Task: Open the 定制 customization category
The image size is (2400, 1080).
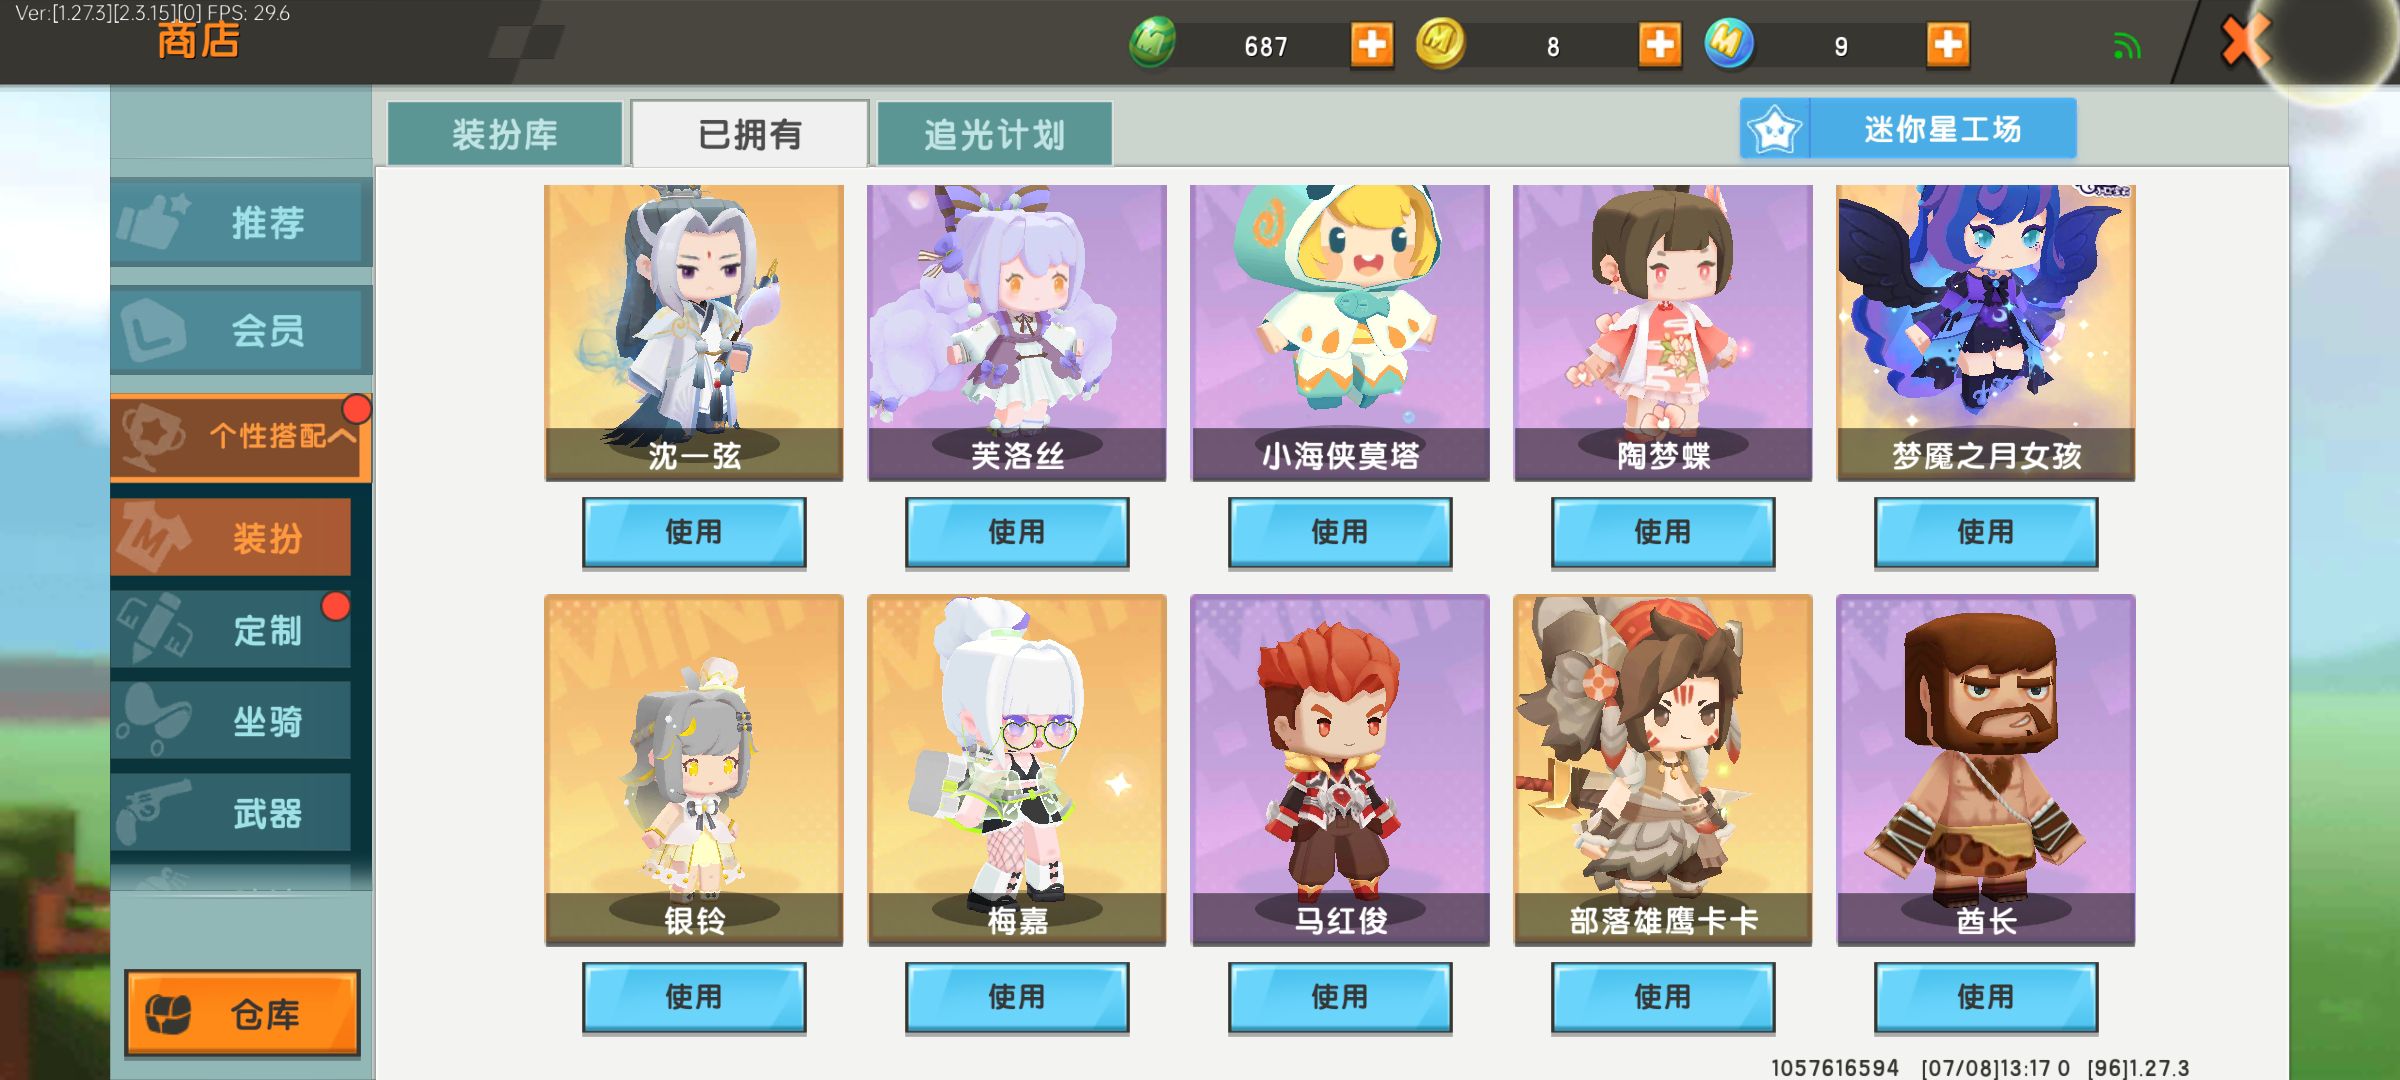Action: click(x=231, y=630)
